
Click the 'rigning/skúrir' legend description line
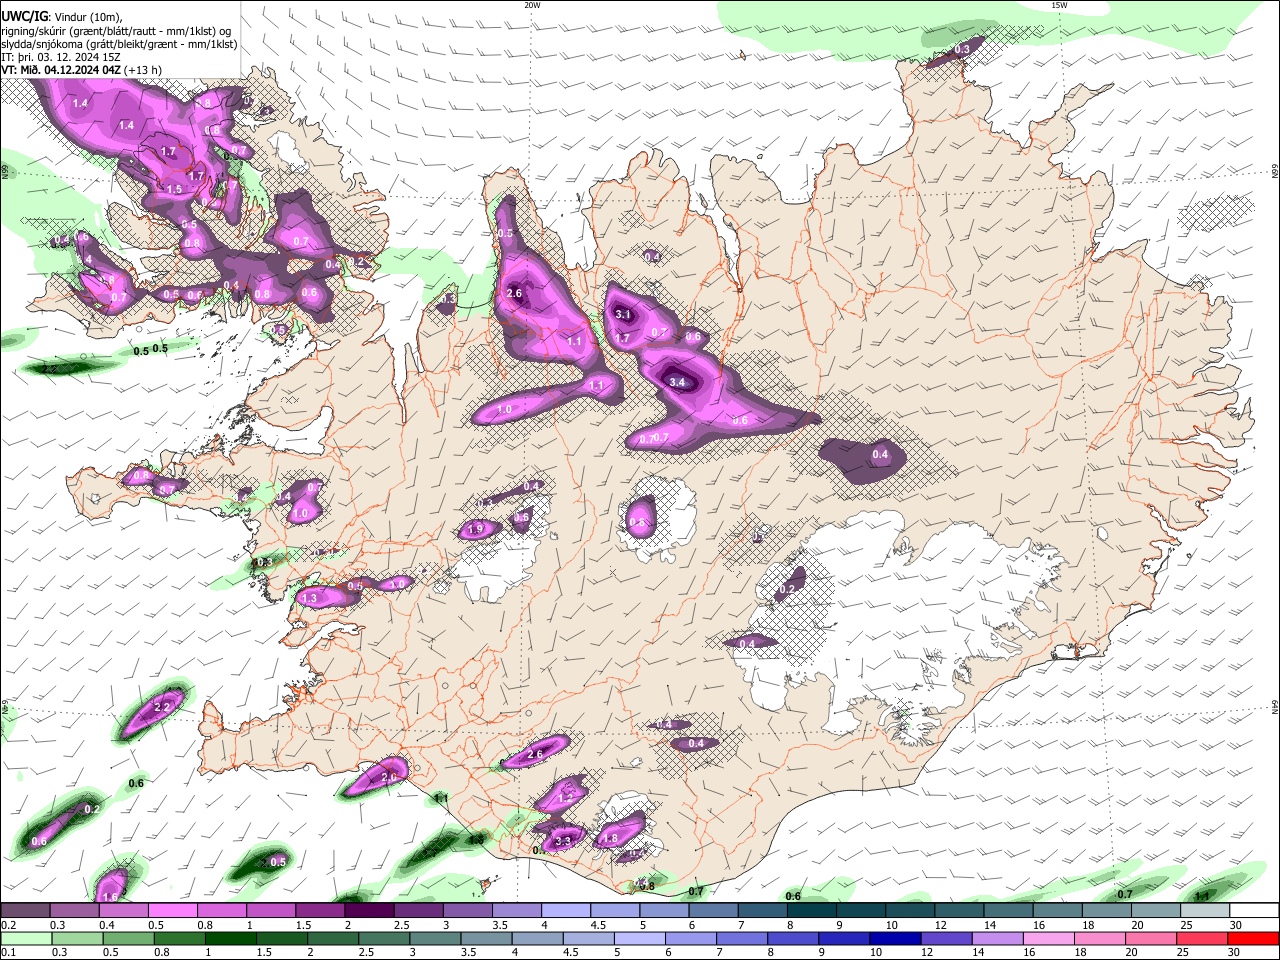coord(115,31)
